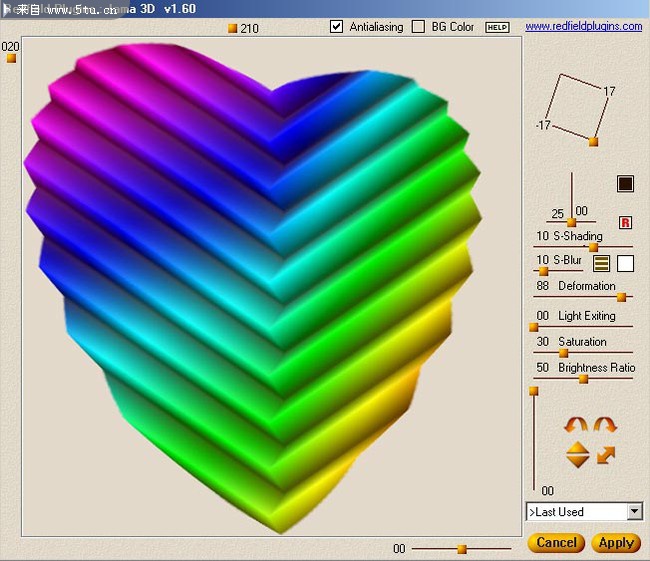Open the HELP icon

497,27
